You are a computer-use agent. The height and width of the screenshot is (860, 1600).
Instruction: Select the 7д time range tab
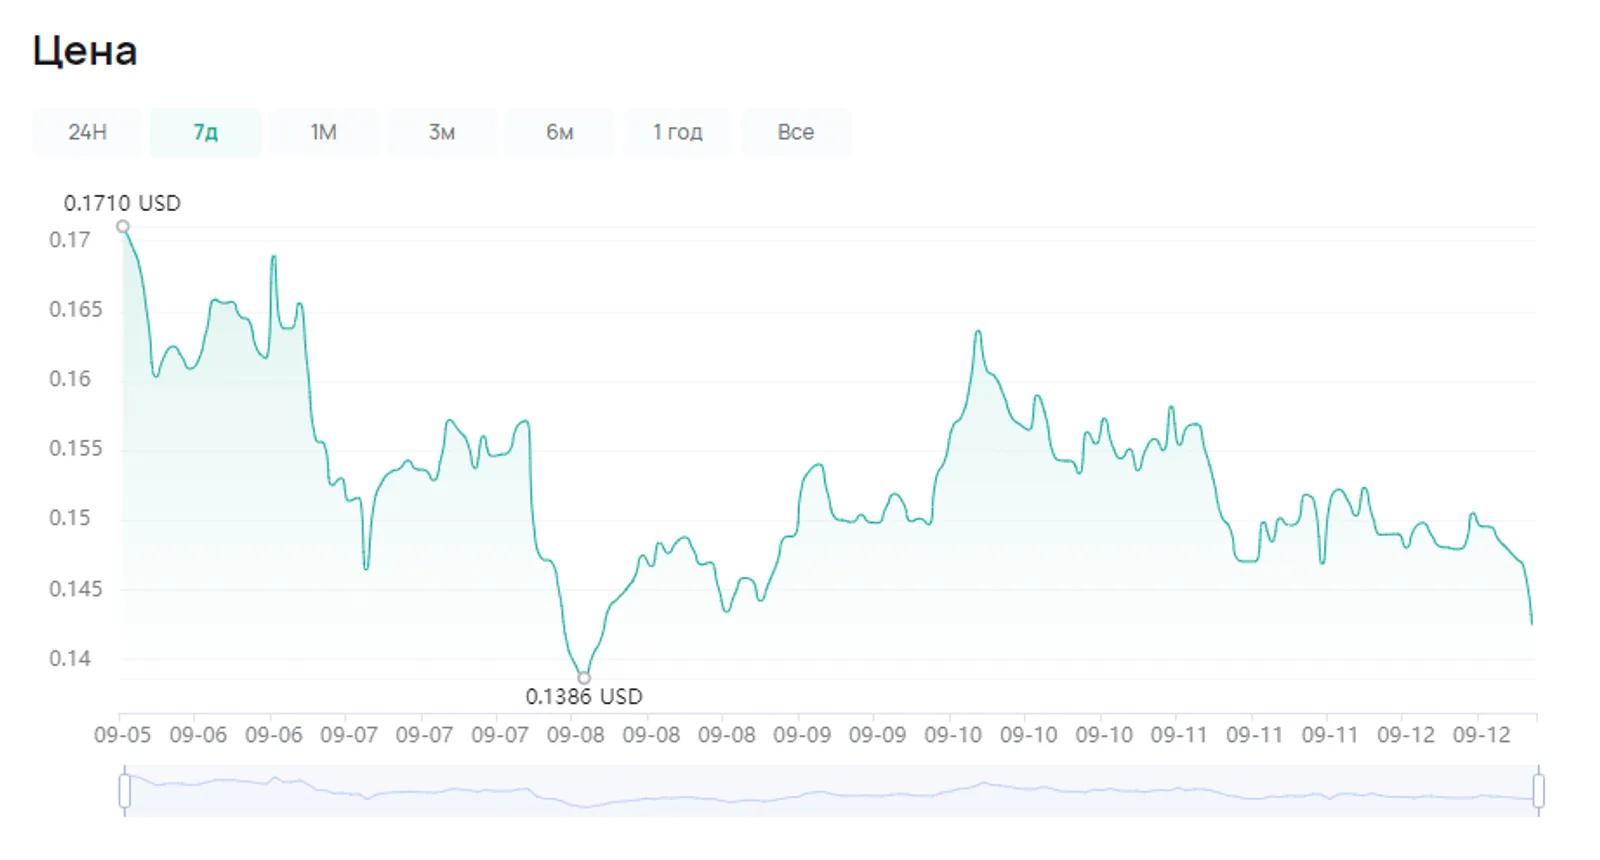tap(205, 132)
